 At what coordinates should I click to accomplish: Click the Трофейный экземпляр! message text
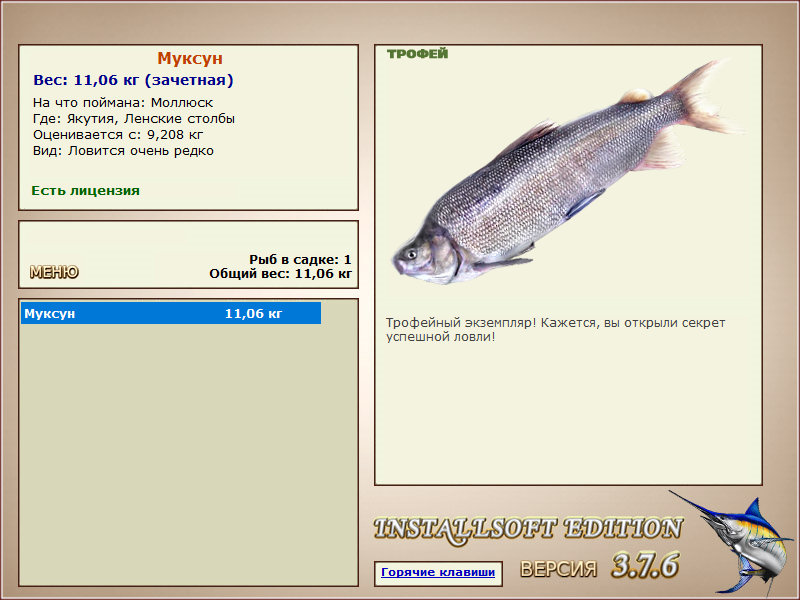pyautogui.click(x=555, y=330)
